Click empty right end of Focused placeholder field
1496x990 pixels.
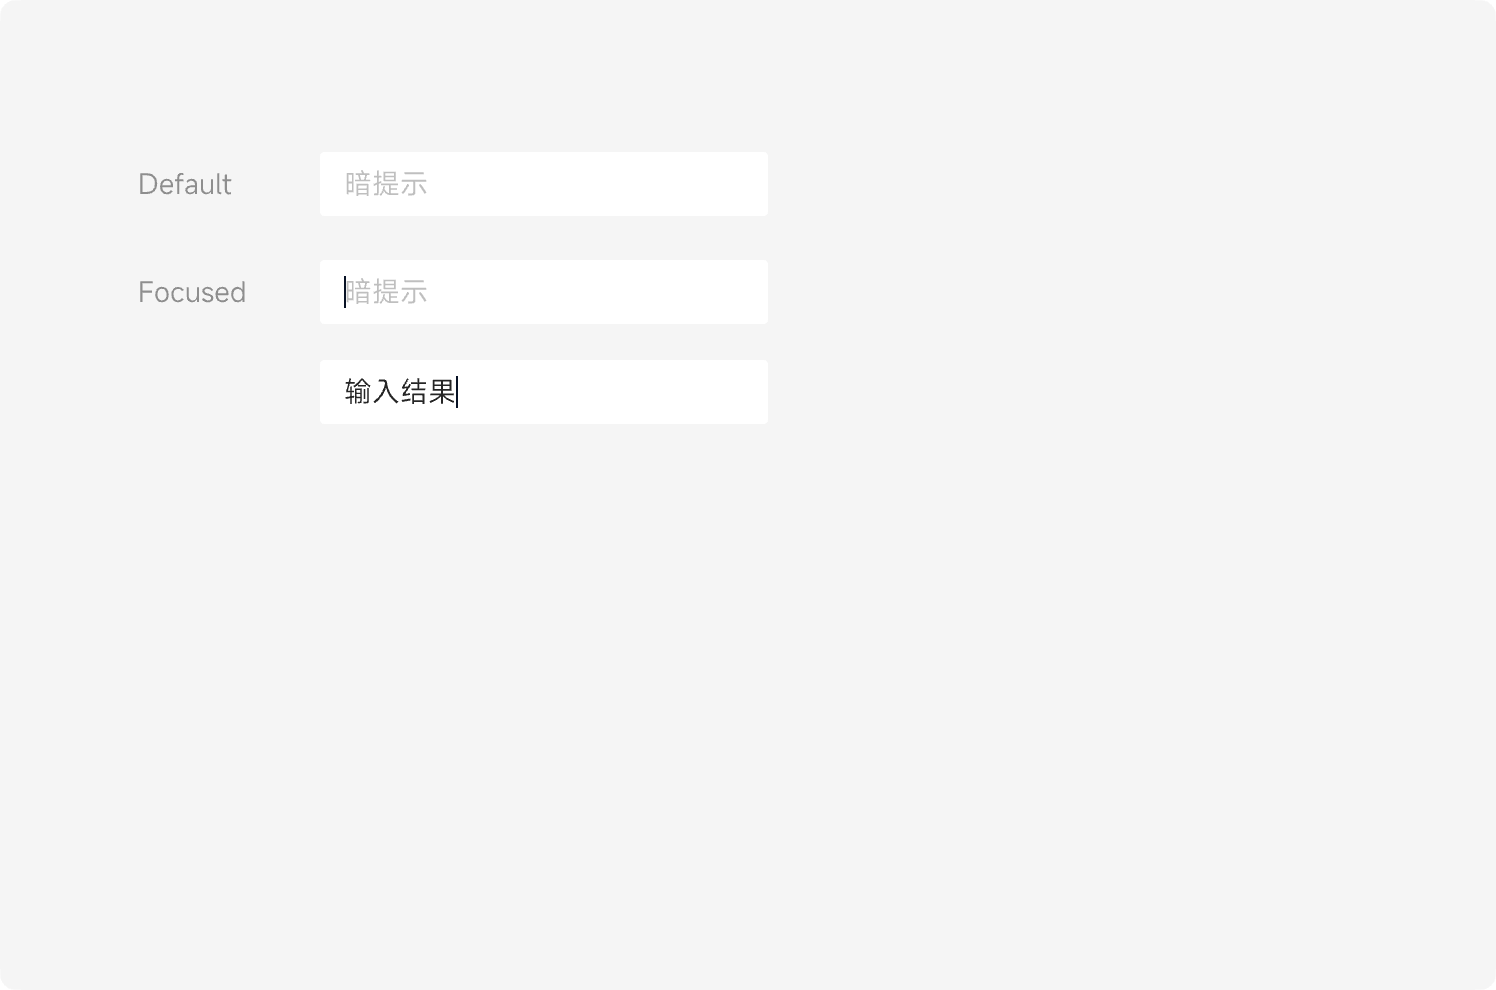tap(720, 292)
